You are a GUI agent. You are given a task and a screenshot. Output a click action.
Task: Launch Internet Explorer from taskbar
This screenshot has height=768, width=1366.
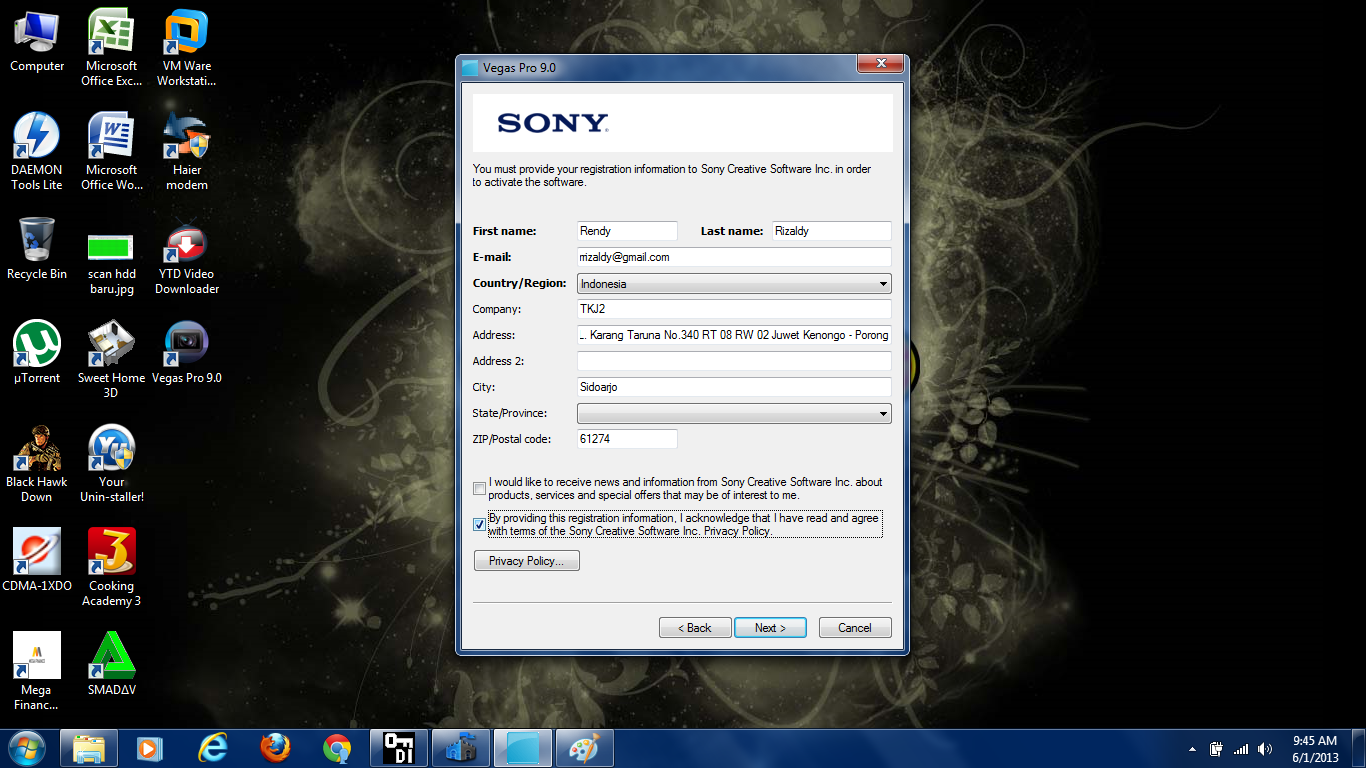(213, 748)
